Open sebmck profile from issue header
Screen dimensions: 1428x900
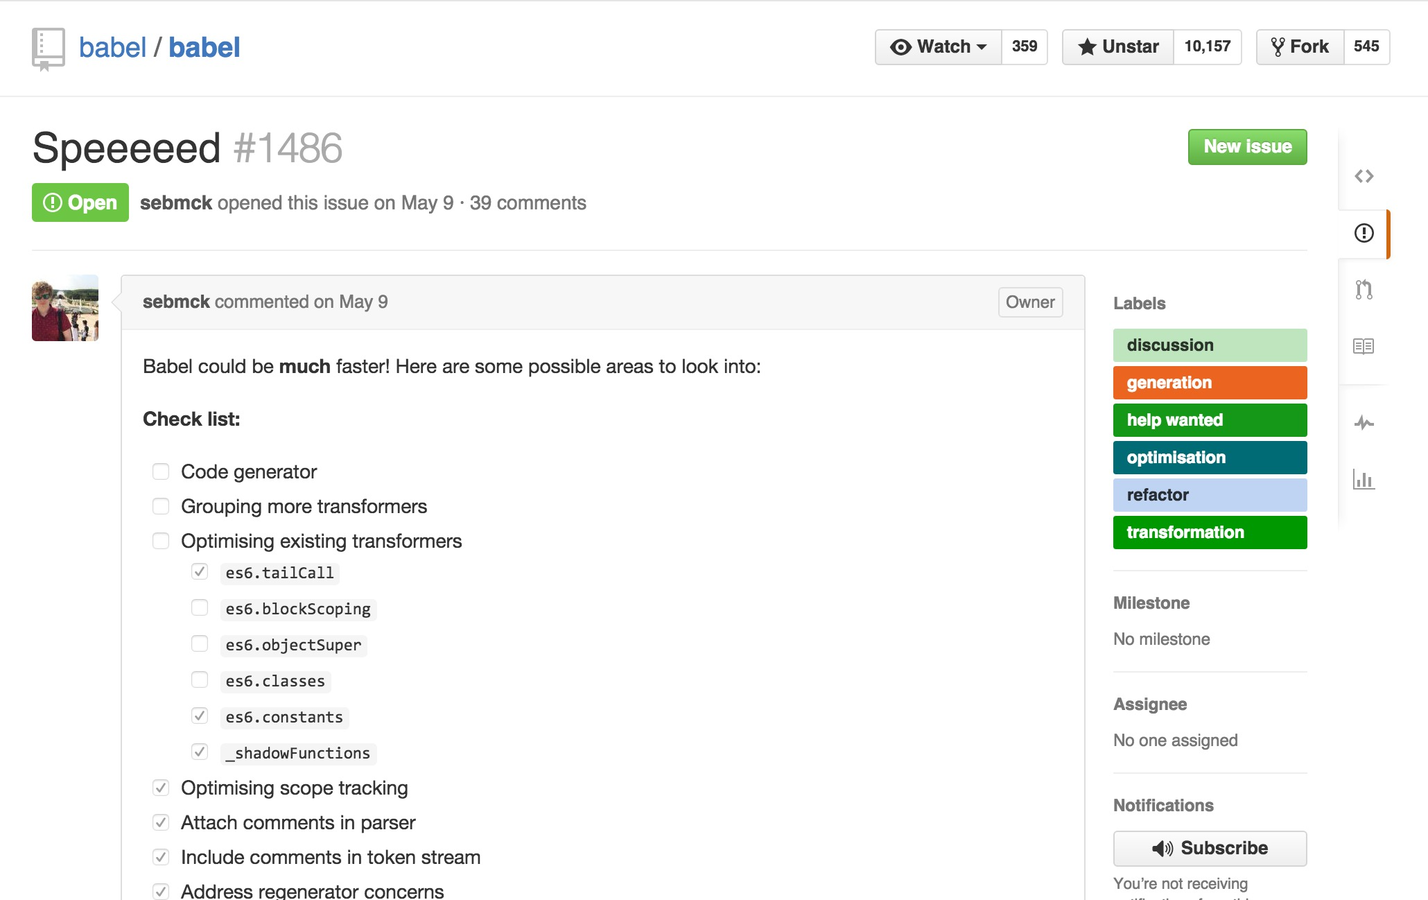(176, 203)
